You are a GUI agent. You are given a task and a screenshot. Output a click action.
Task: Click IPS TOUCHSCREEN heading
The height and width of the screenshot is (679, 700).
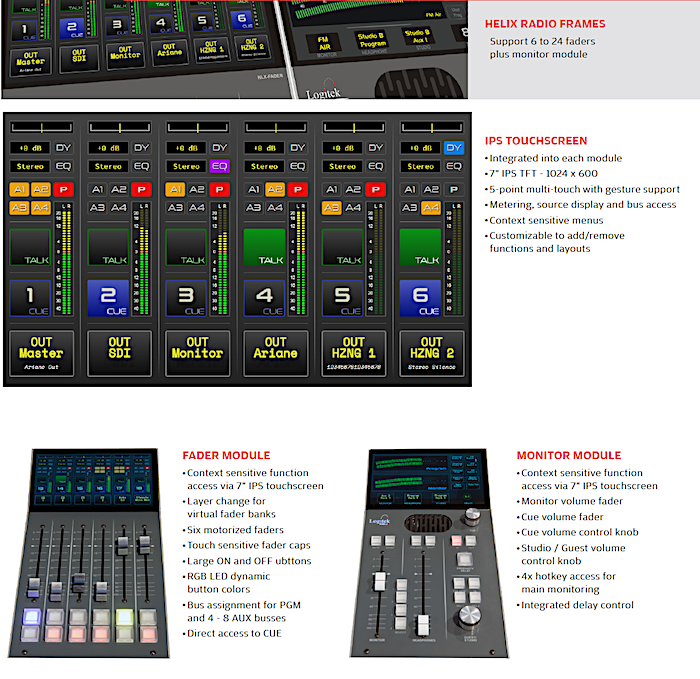[536, 141]
